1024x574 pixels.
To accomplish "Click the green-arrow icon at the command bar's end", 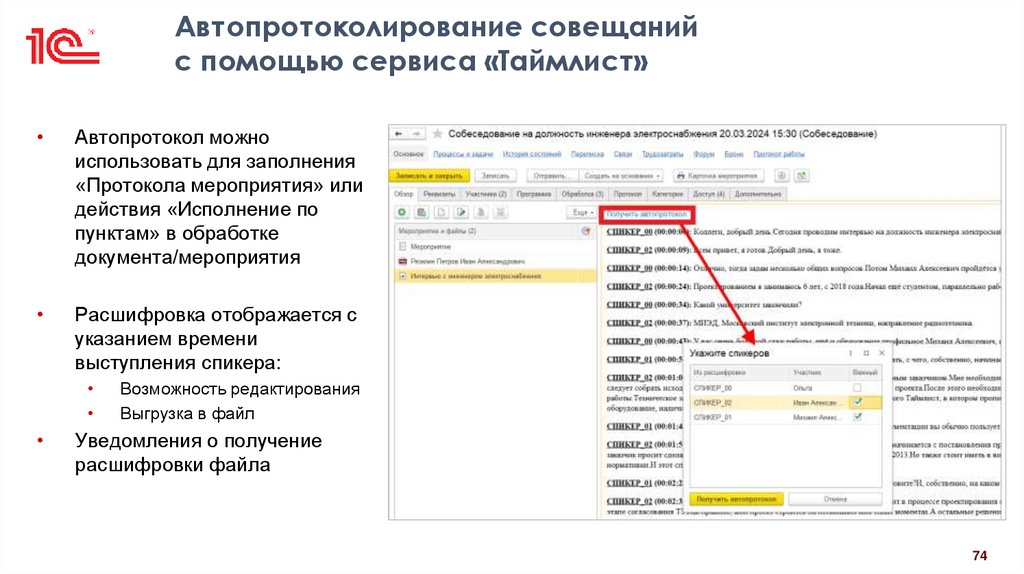I will (x=802, y=176).
